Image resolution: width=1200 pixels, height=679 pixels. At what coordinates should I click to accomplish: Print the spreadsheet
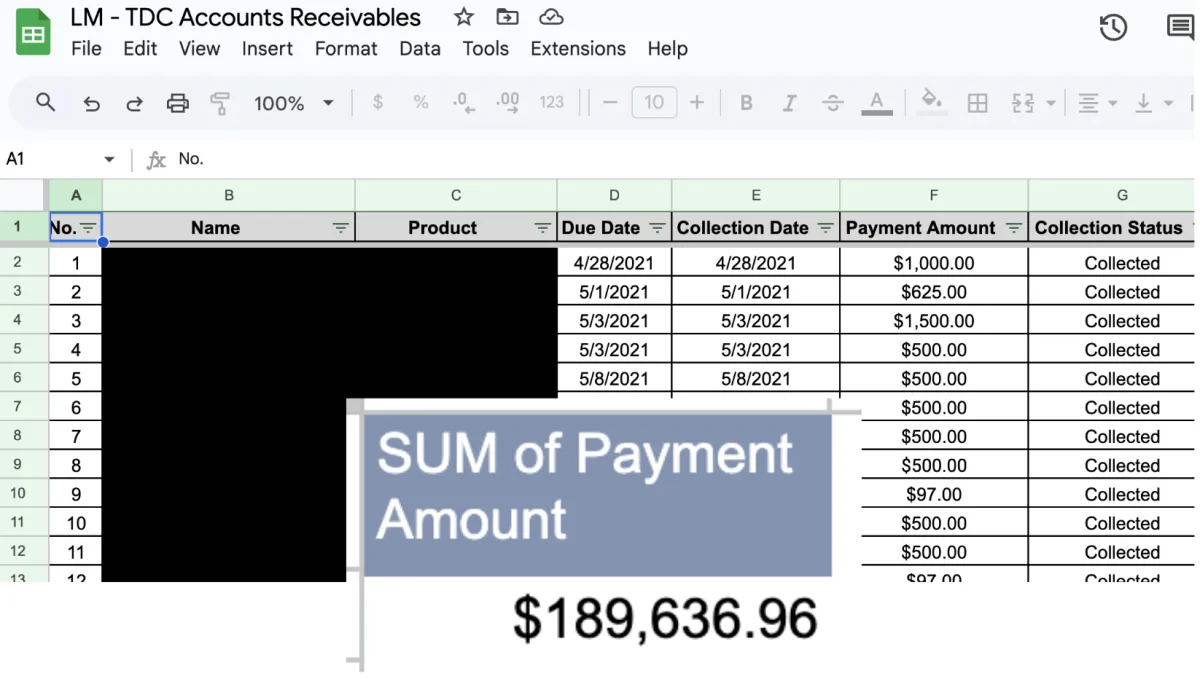click(177, 103)
